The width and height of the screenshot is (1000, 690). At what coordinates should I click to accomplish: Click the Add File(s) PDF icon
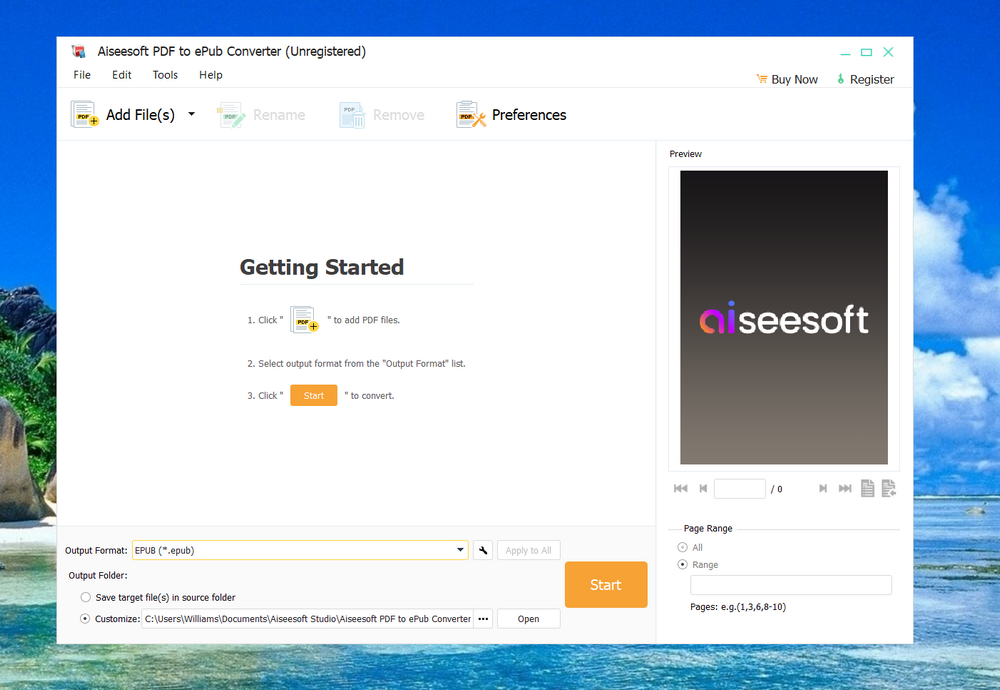pos(84,114)
